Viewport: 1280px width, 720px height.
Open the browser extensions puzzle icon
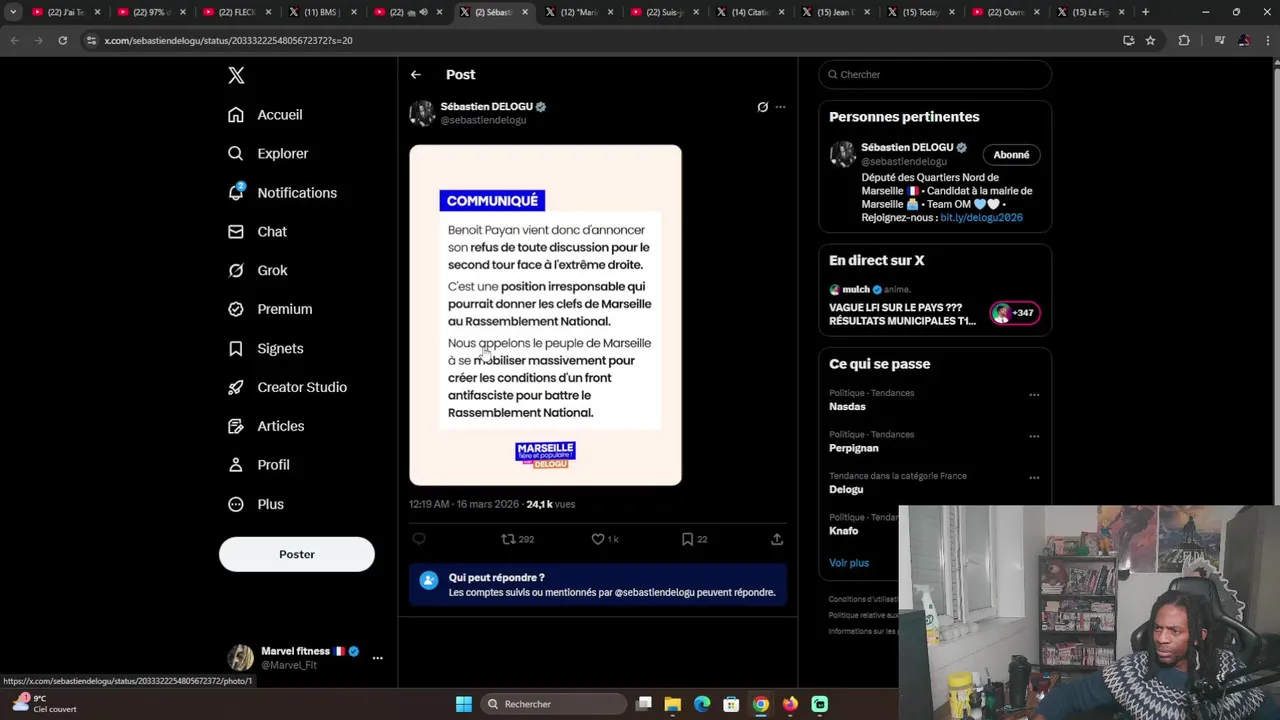click(x=1184, y=40)
